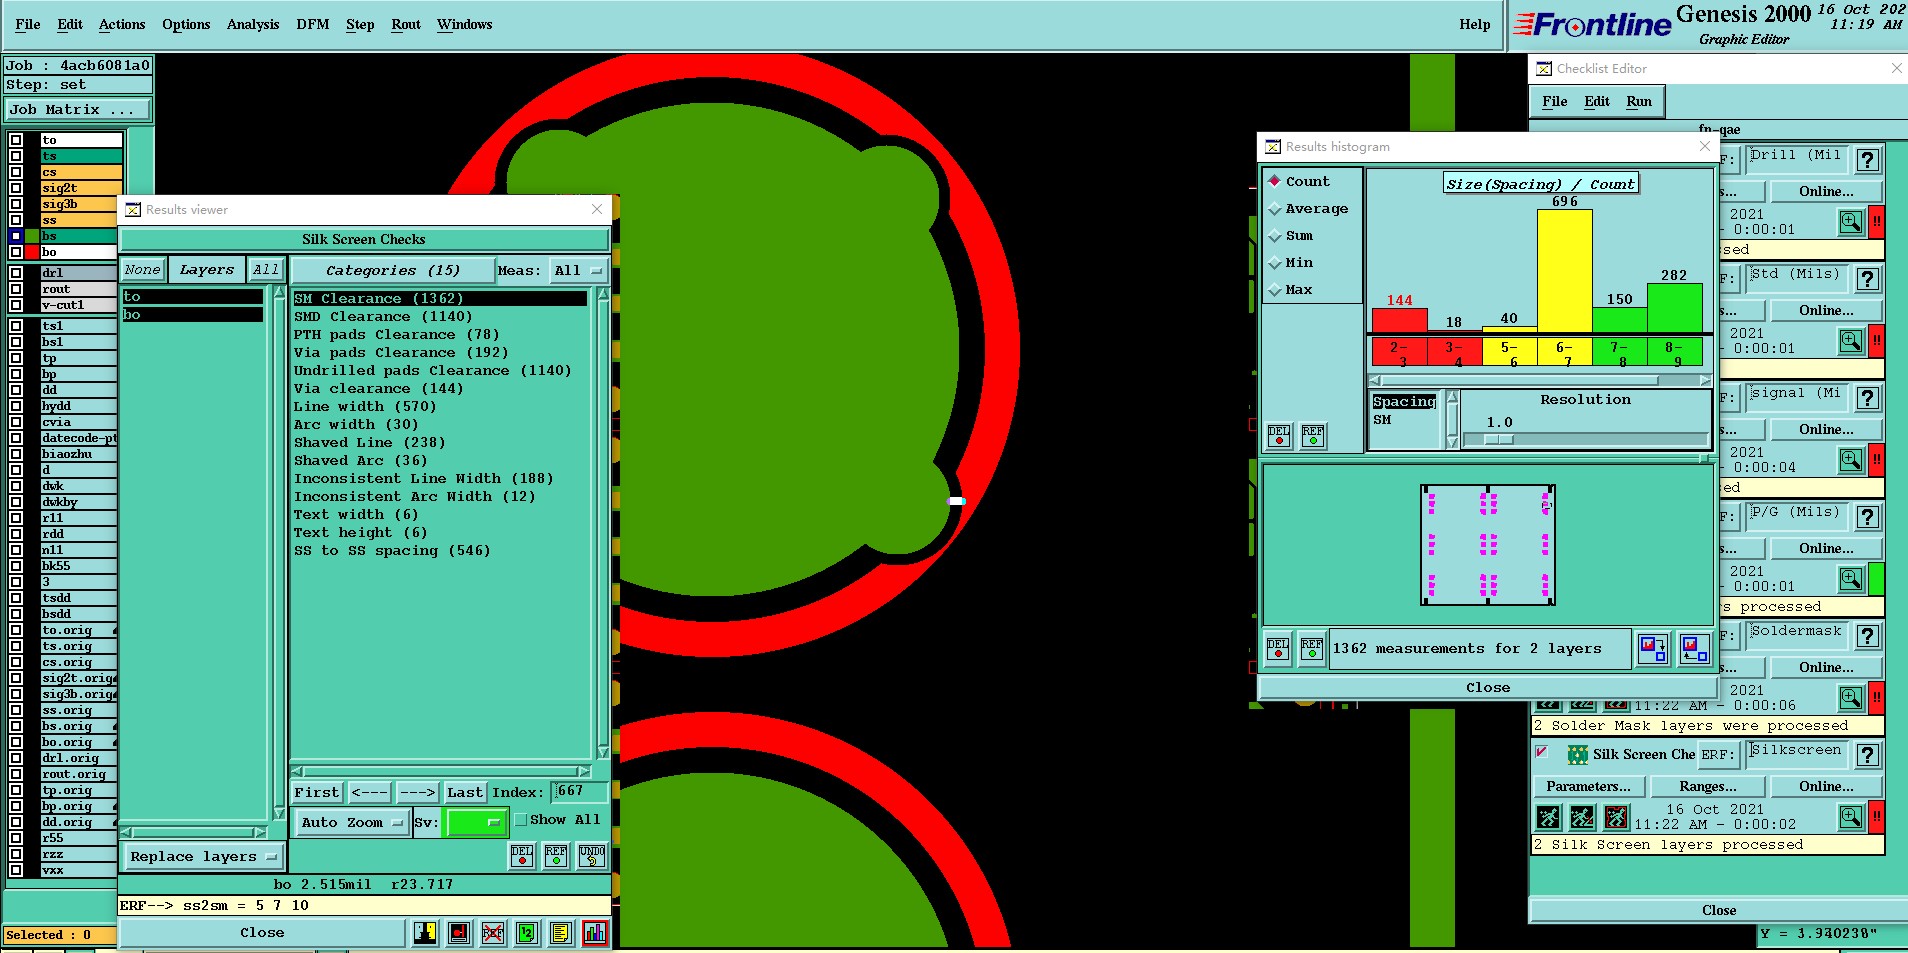Click the help icon next to Silkscreen
This screenshot has width=1908, height=953.
1867,755
